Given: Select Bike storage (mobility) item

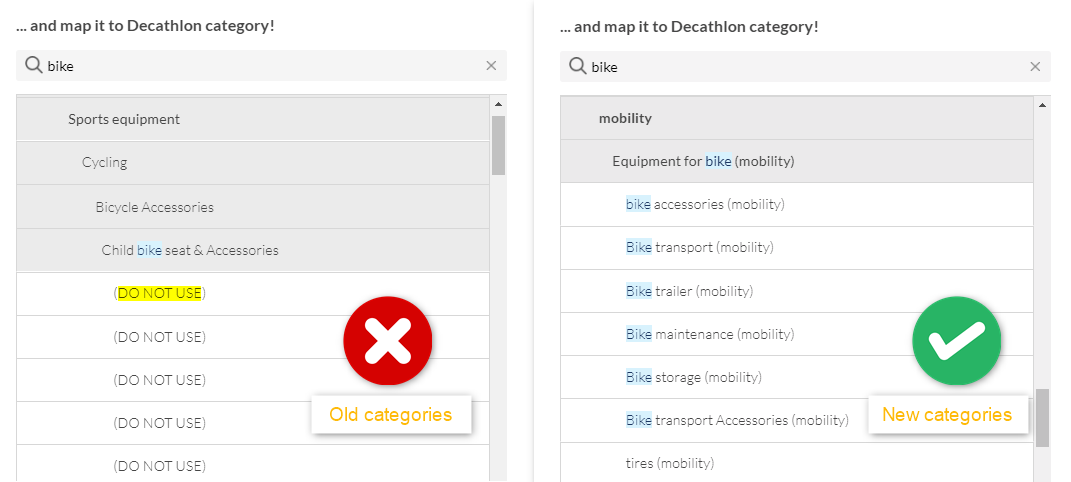Looking at the screenshot, I should point(693,377).
